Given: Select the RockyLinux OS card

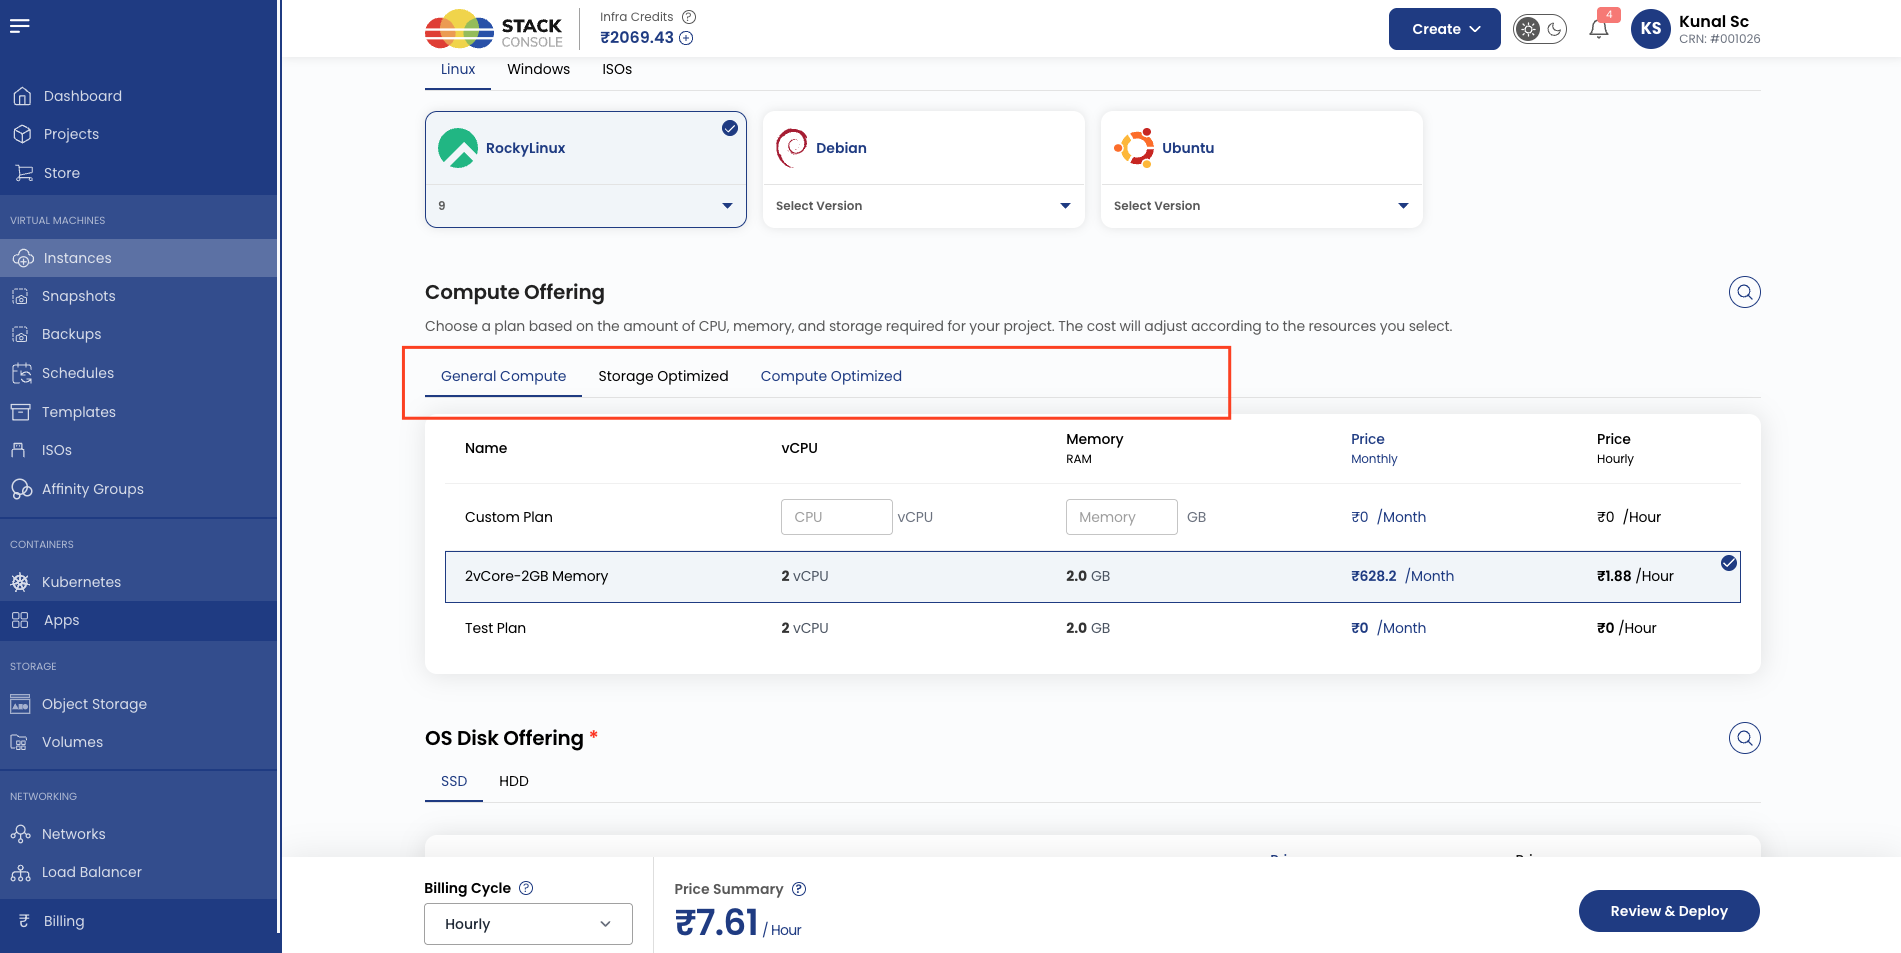Looking at the screenshot, I should [586, 148].
